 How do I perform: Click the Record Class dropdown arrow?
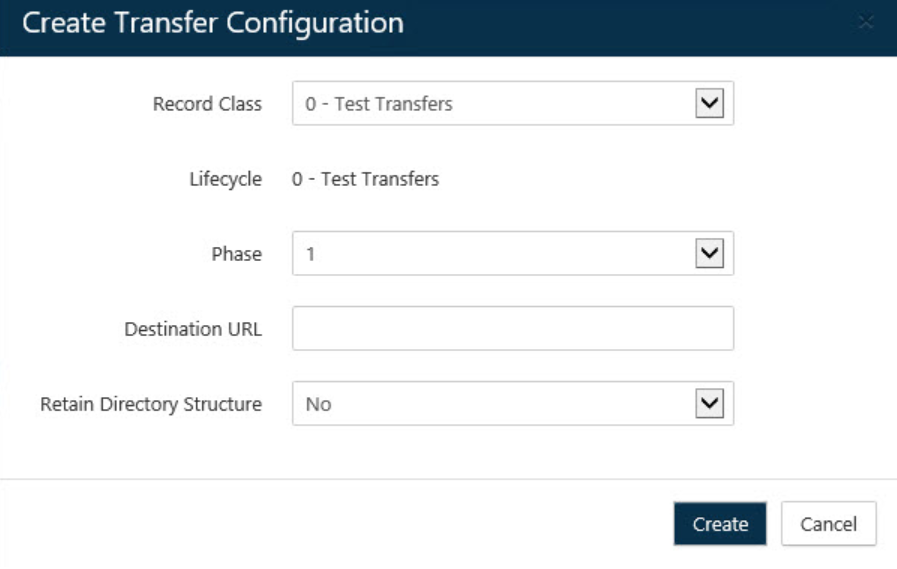pyautogui.click(x=709, y=104)
